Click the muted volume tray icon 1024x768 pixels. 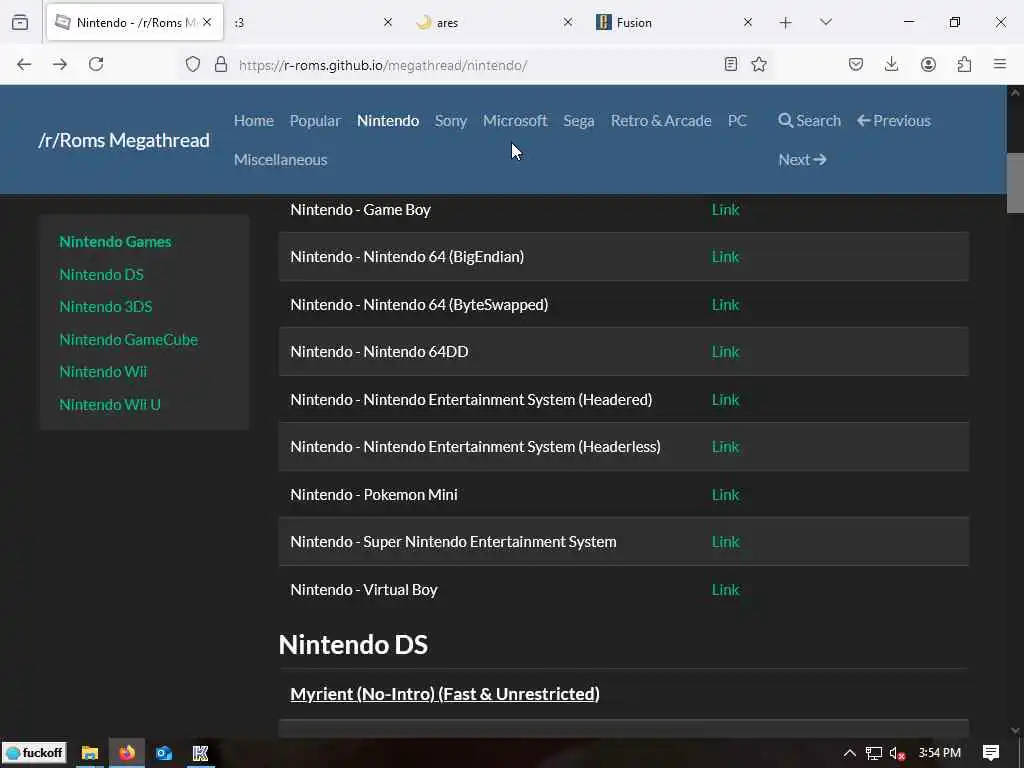(x=897, y=753)
